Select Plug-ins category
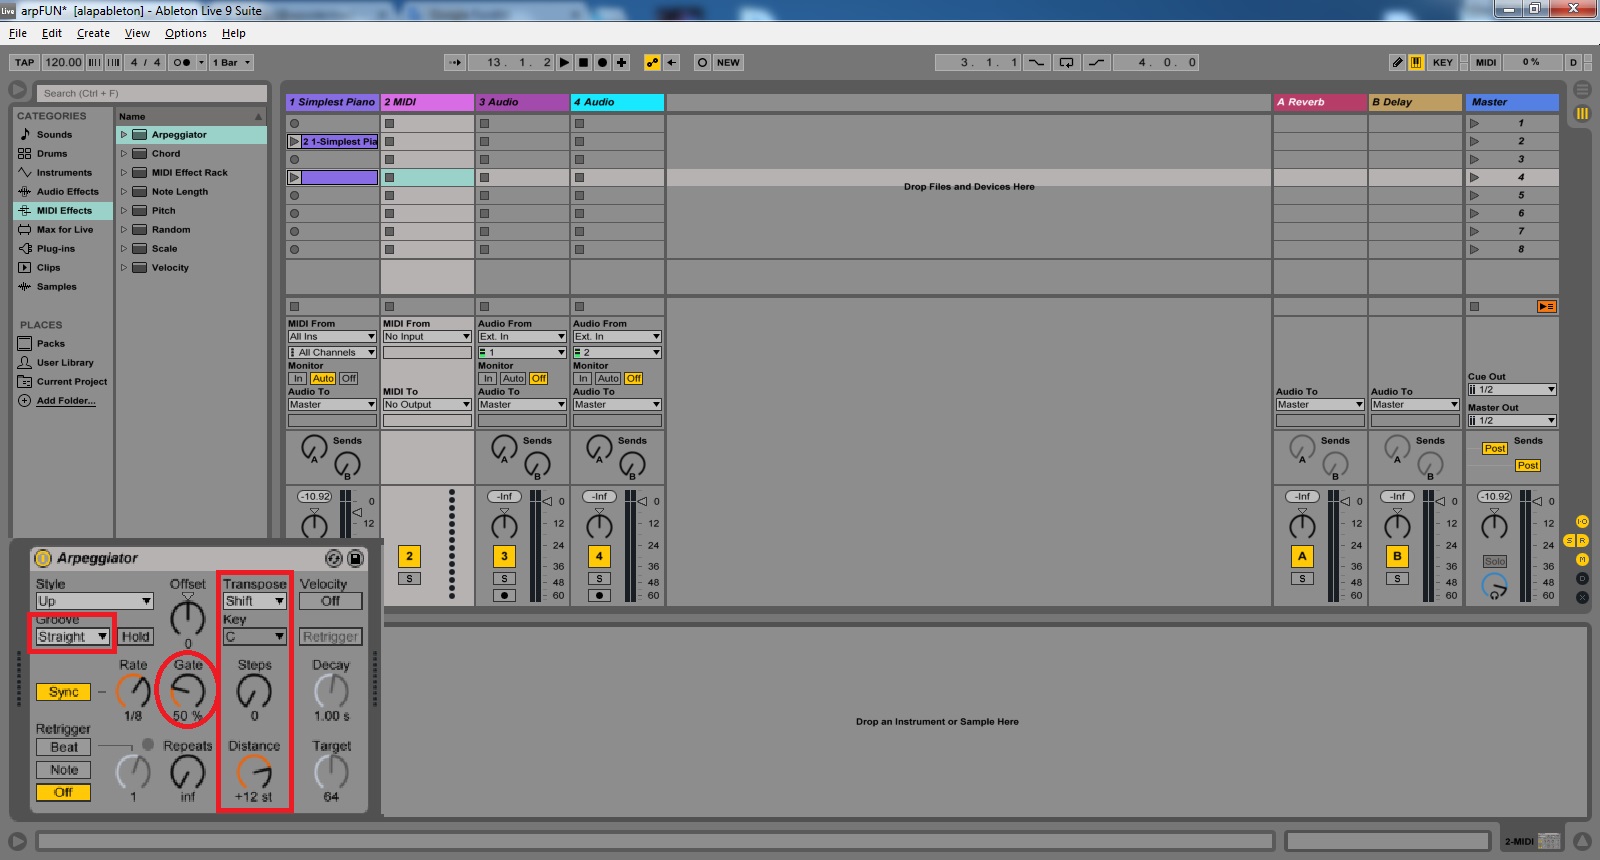Image resolution: width=1600 pixels, height=860 pixels. click(x=55, y=248)
